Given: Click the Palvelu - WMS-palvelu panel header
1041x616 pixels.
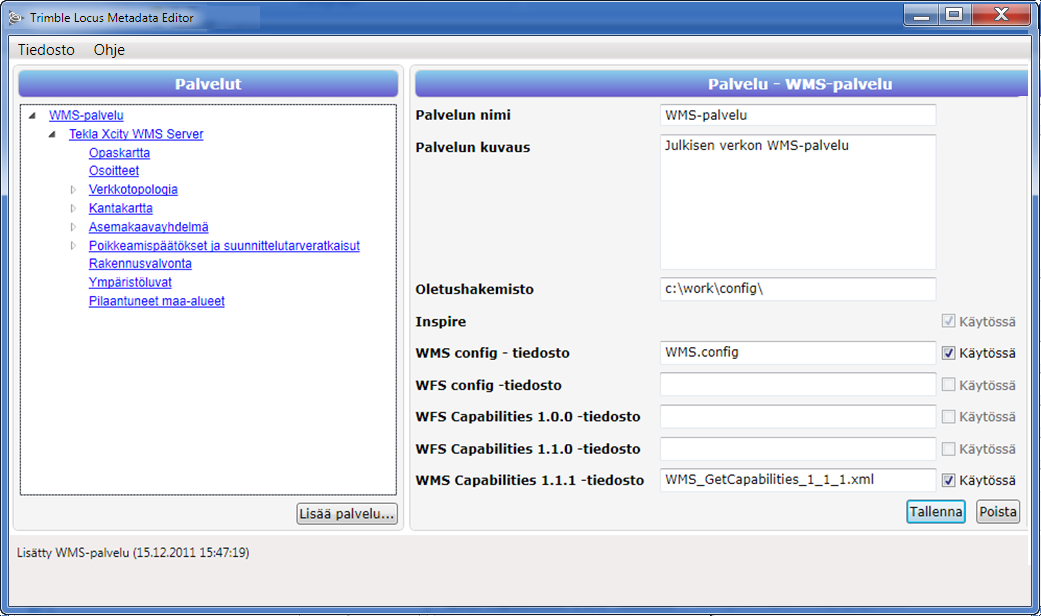Looking at the screenshot, I should tap(722, 84).
